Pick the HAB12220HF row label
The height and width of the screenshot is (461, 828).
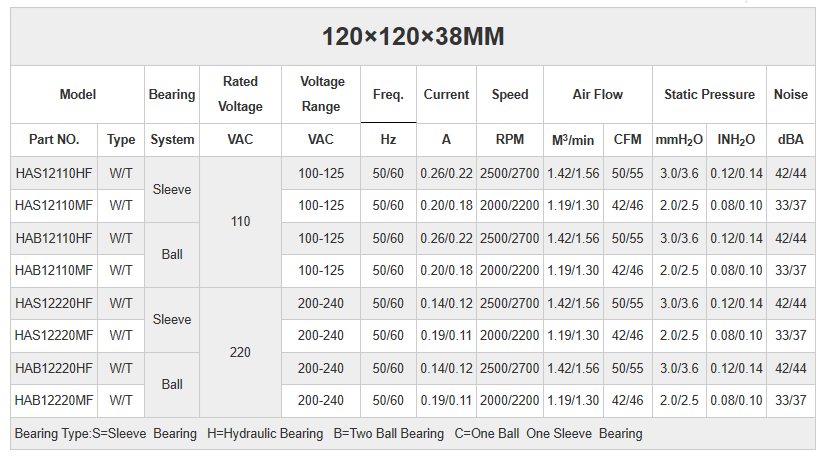coord(54,368)
